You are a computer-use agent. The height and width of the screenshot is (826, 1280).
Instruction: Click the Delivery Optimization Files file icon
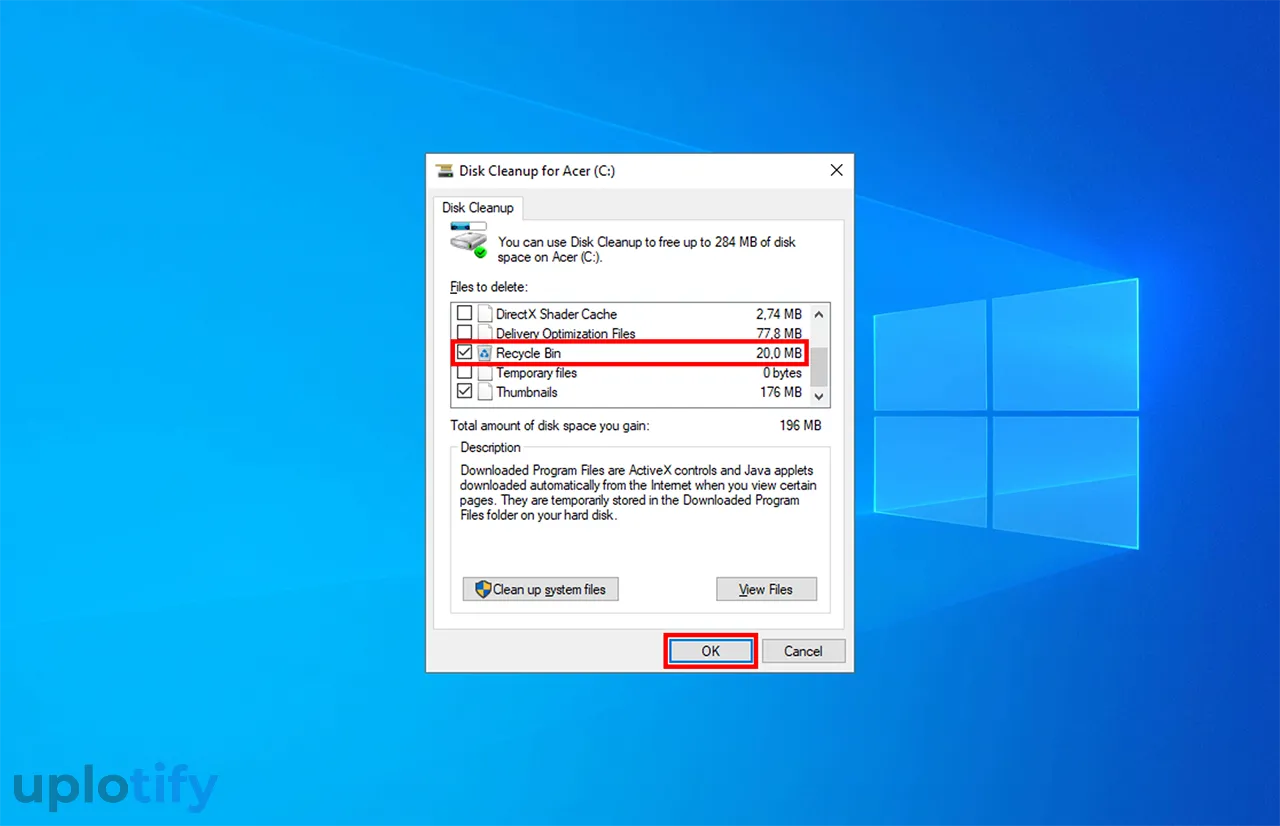click(485, 333)
